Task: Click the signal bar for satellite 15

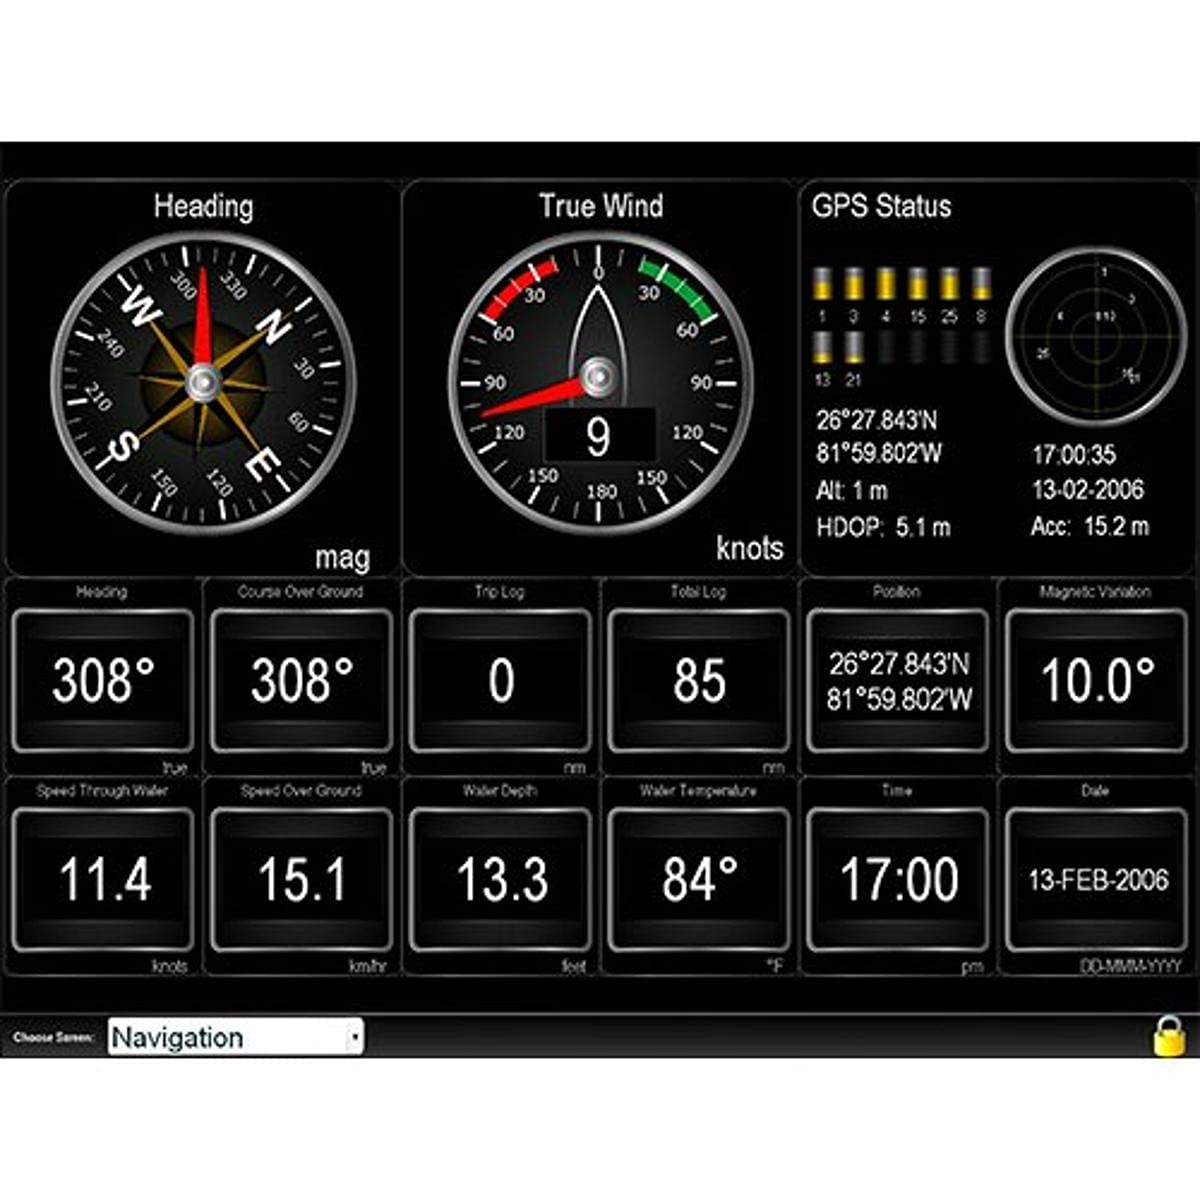Action: [919, 285]
